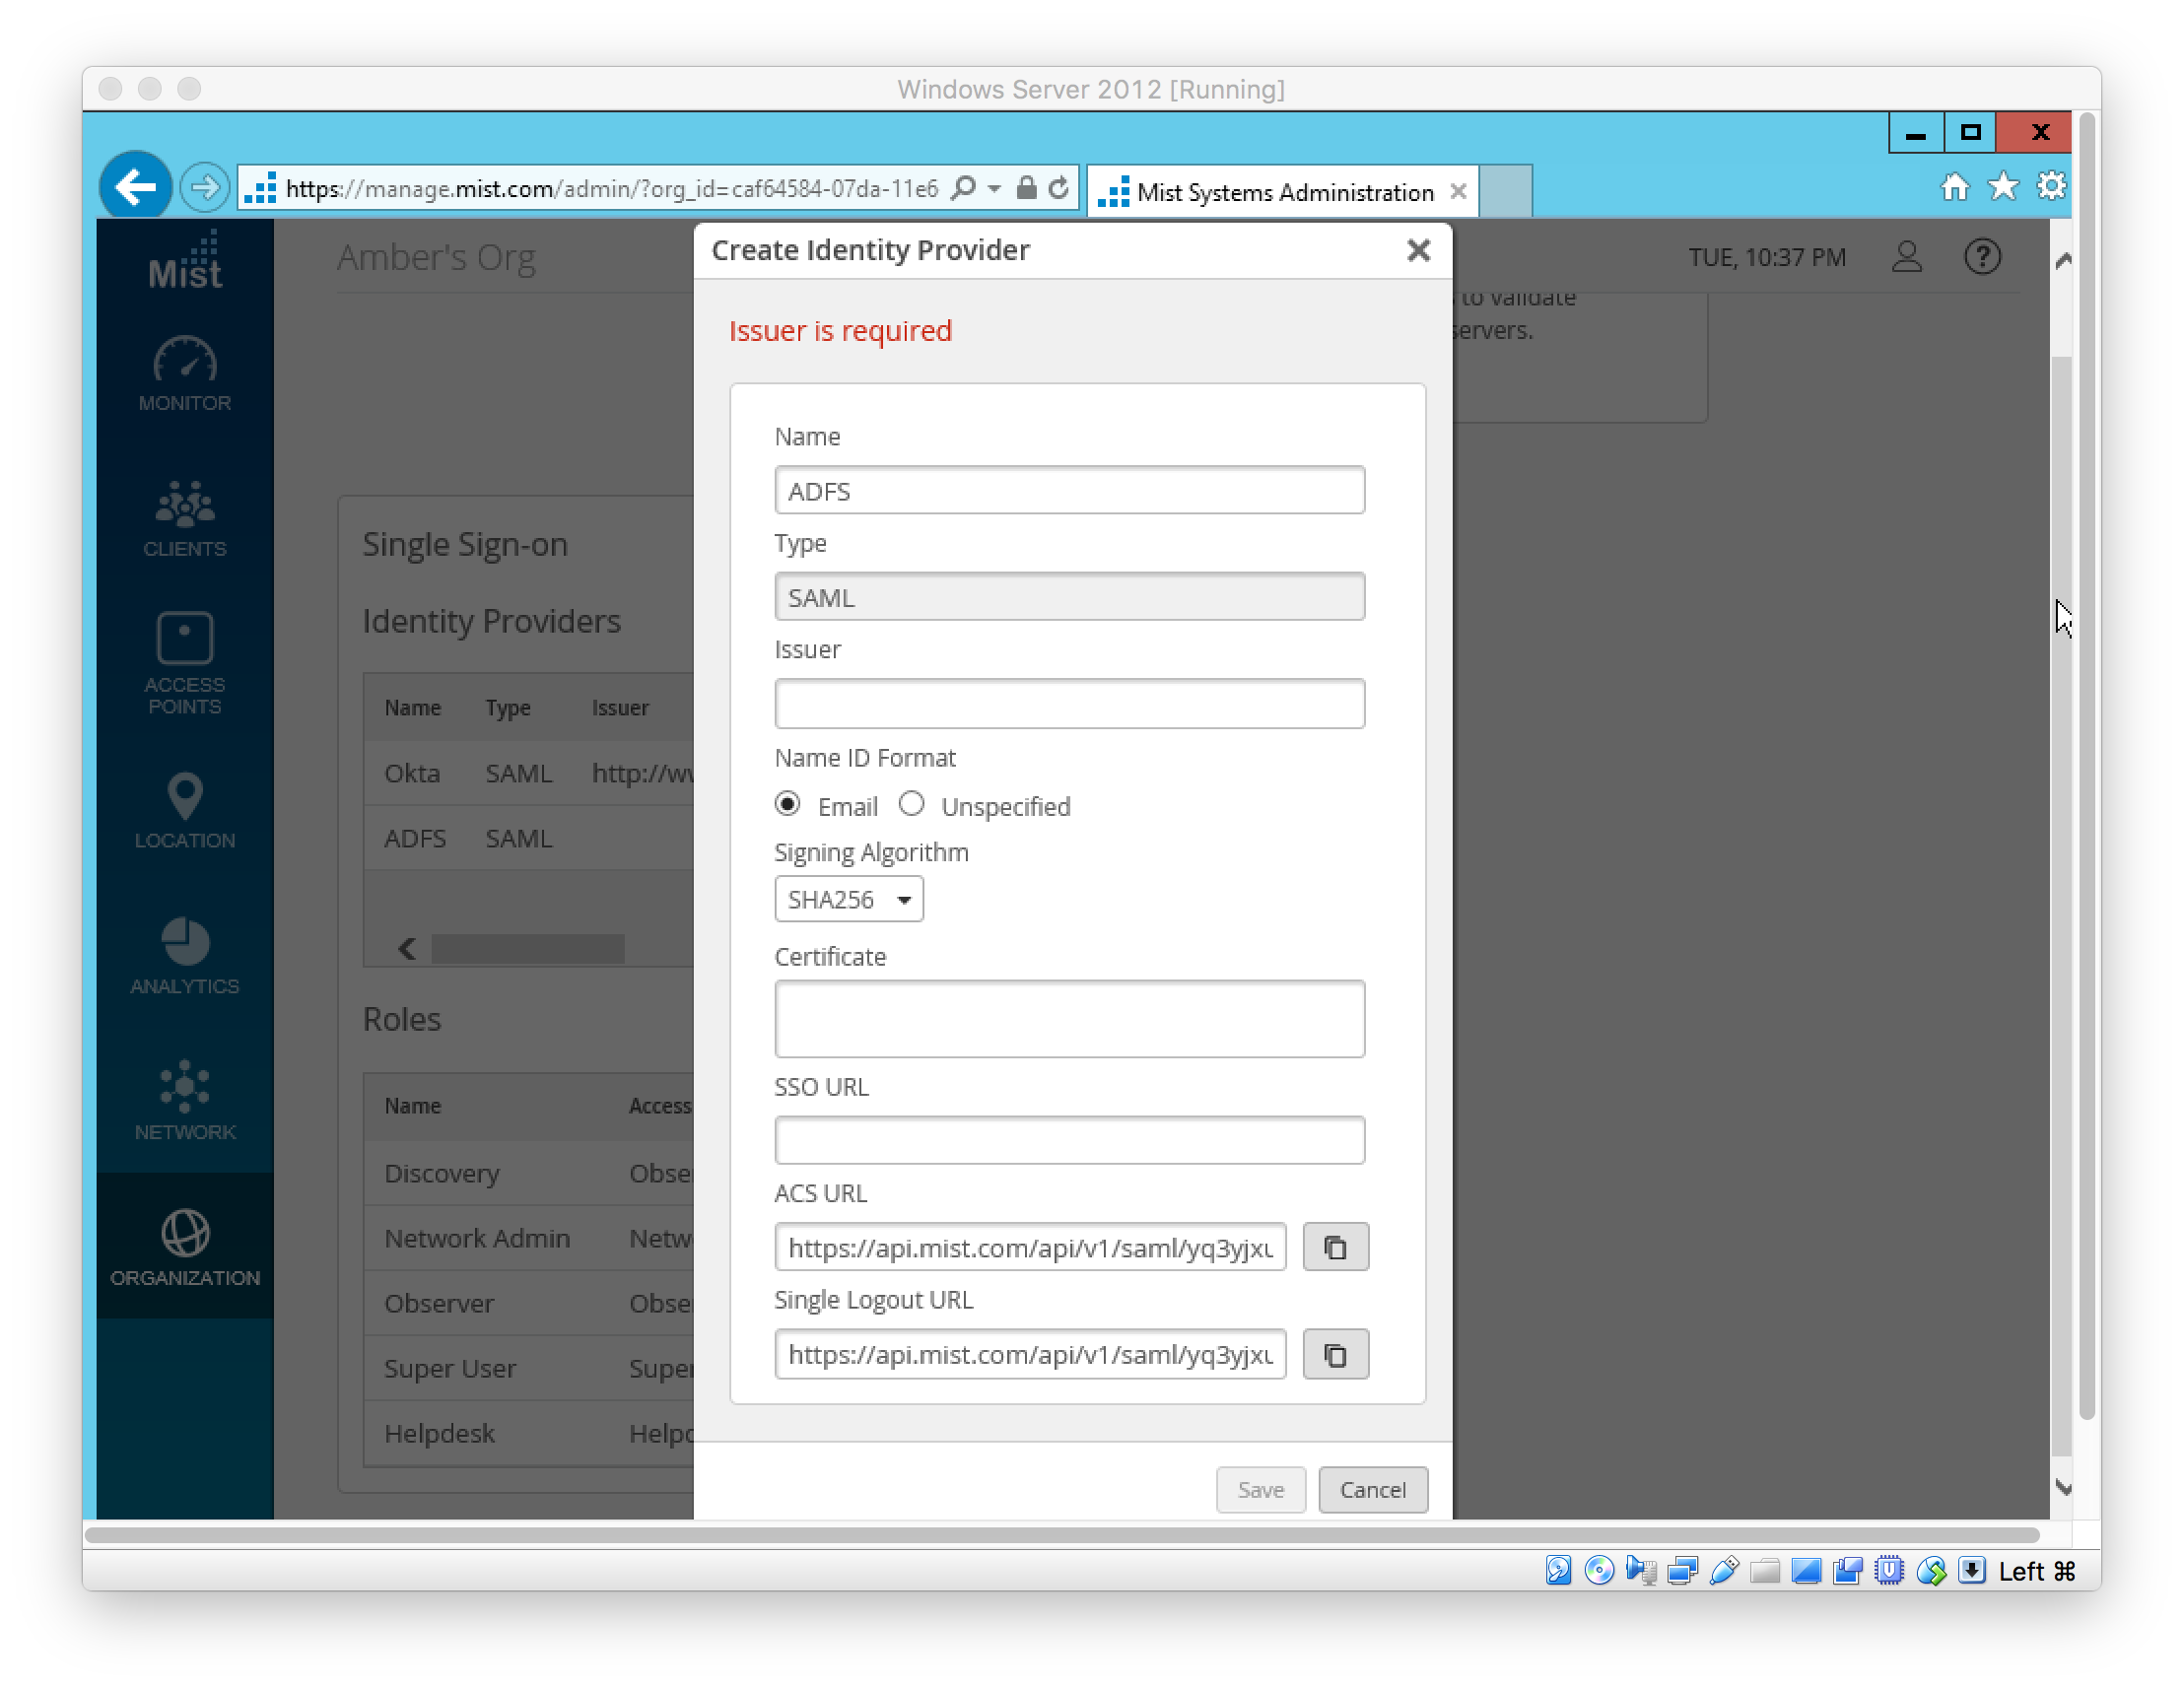The height and width of the screenshot is (1689, 2184).
Task: Open the help question mark icon
Action: [1981, 257]
